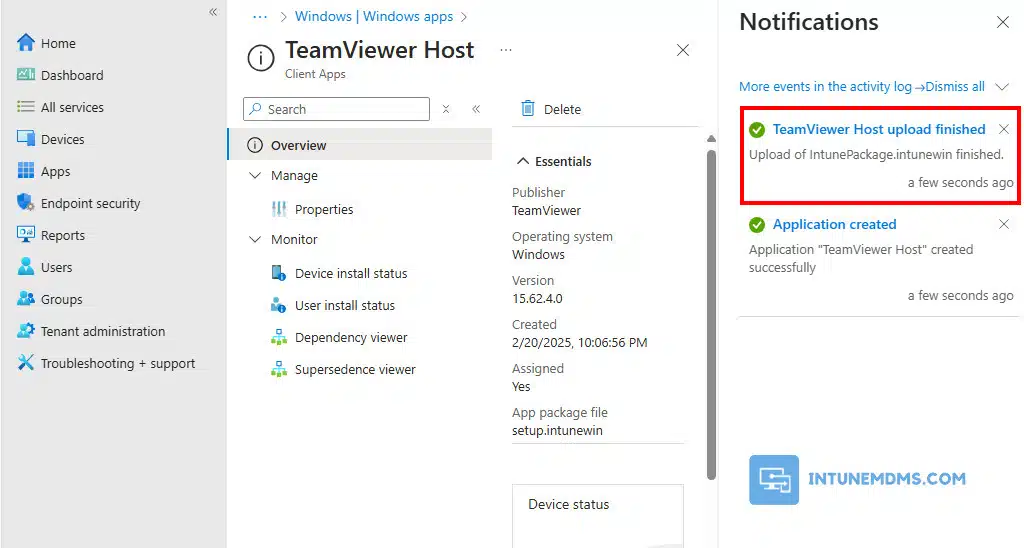Screen dimensions: 1024x548
Task: Expand the notifications options chevron
Action: (x=1002, y=86)
